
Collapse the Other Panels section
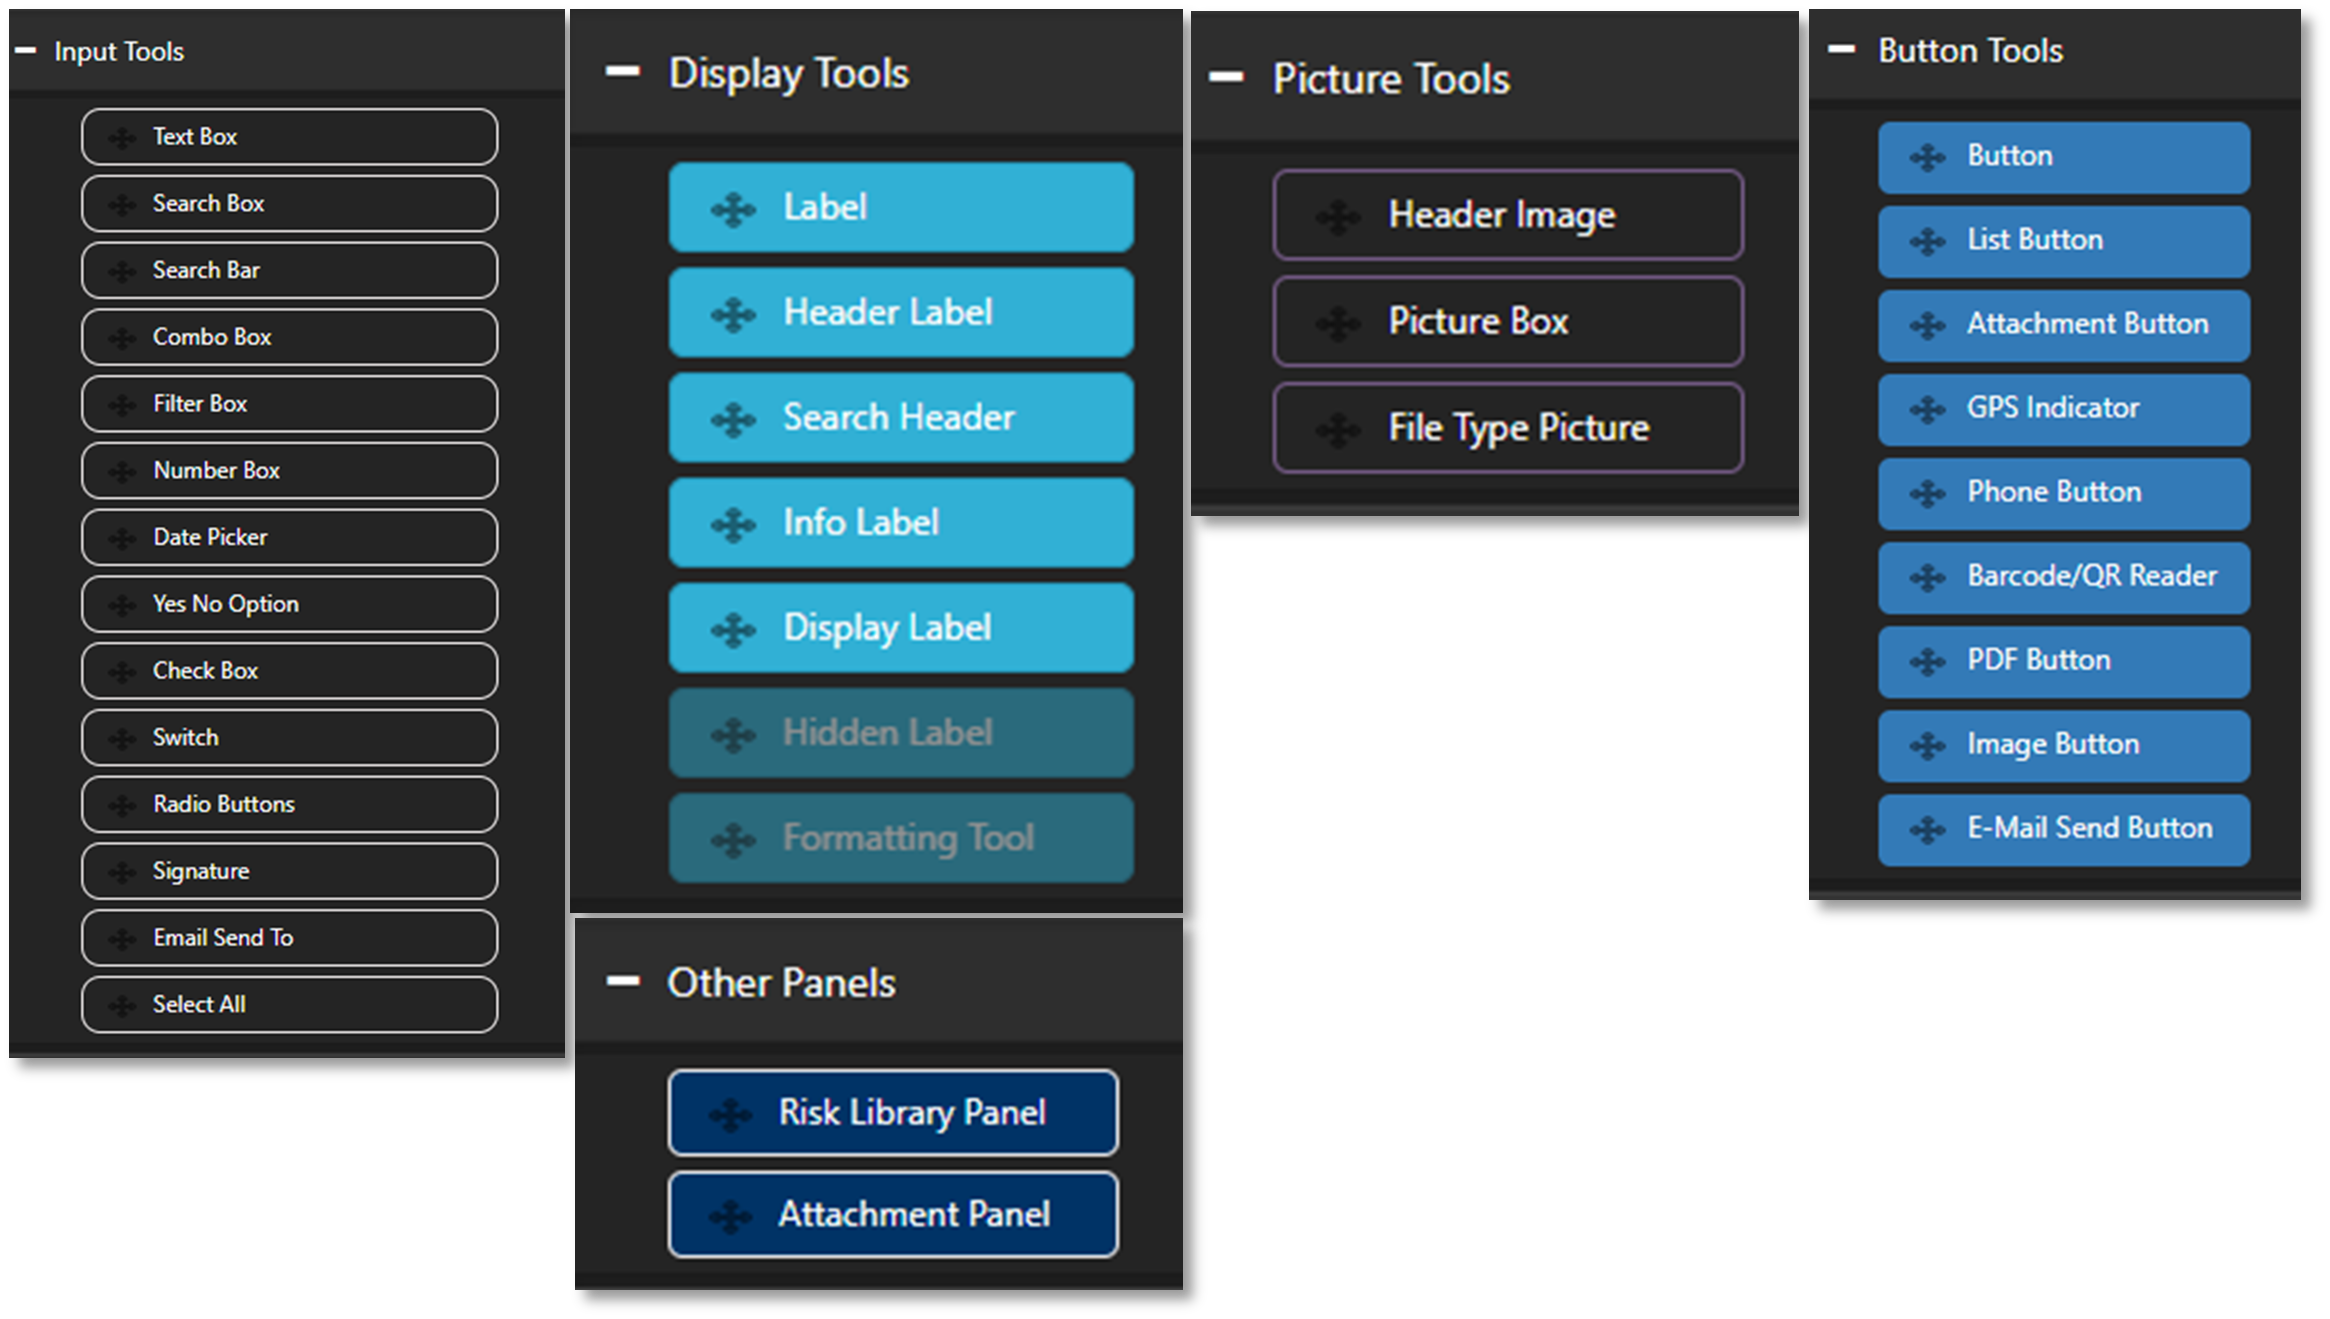[x=622, y=982]
